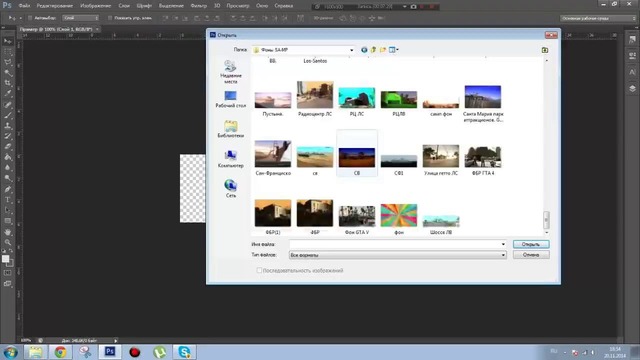Change screen mode icon in toolbar
This screenshot has height=360, width=640.
(8, 284)
